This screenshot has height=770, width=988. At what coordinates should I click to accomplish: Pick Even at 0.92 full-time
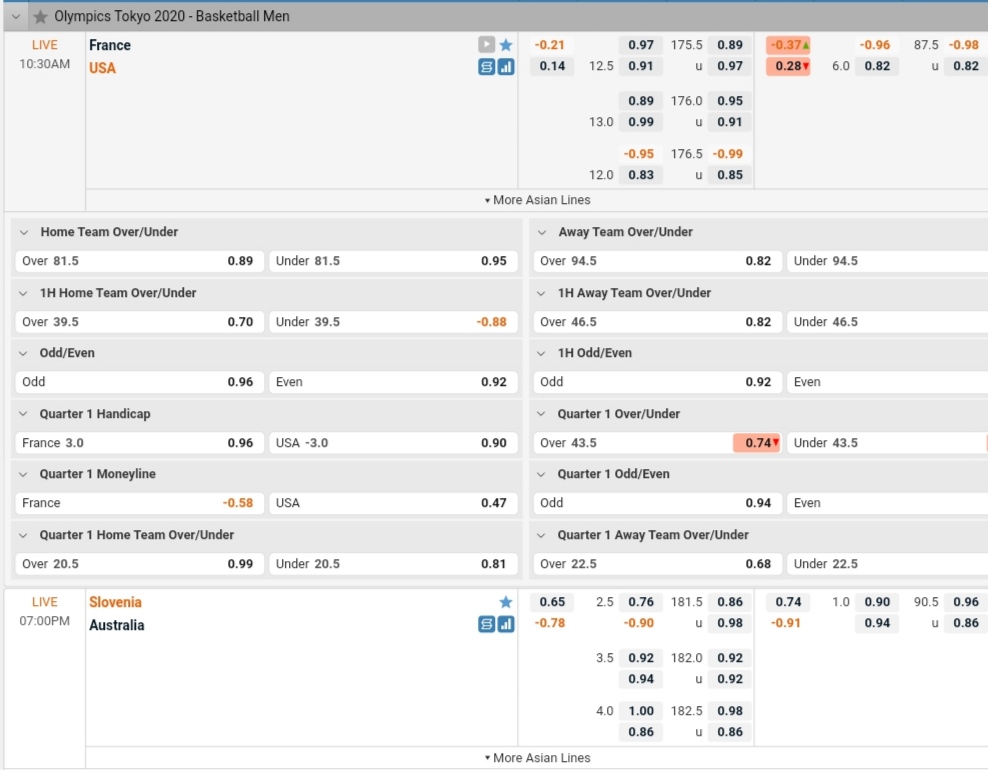393,382
